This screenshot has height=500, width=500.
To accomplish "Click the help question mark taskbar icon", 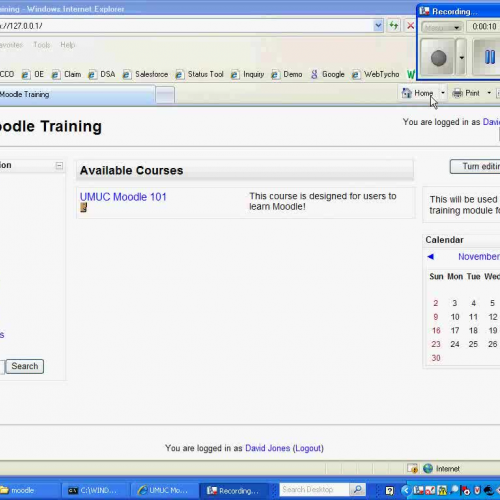I will (x=389, y=490).
